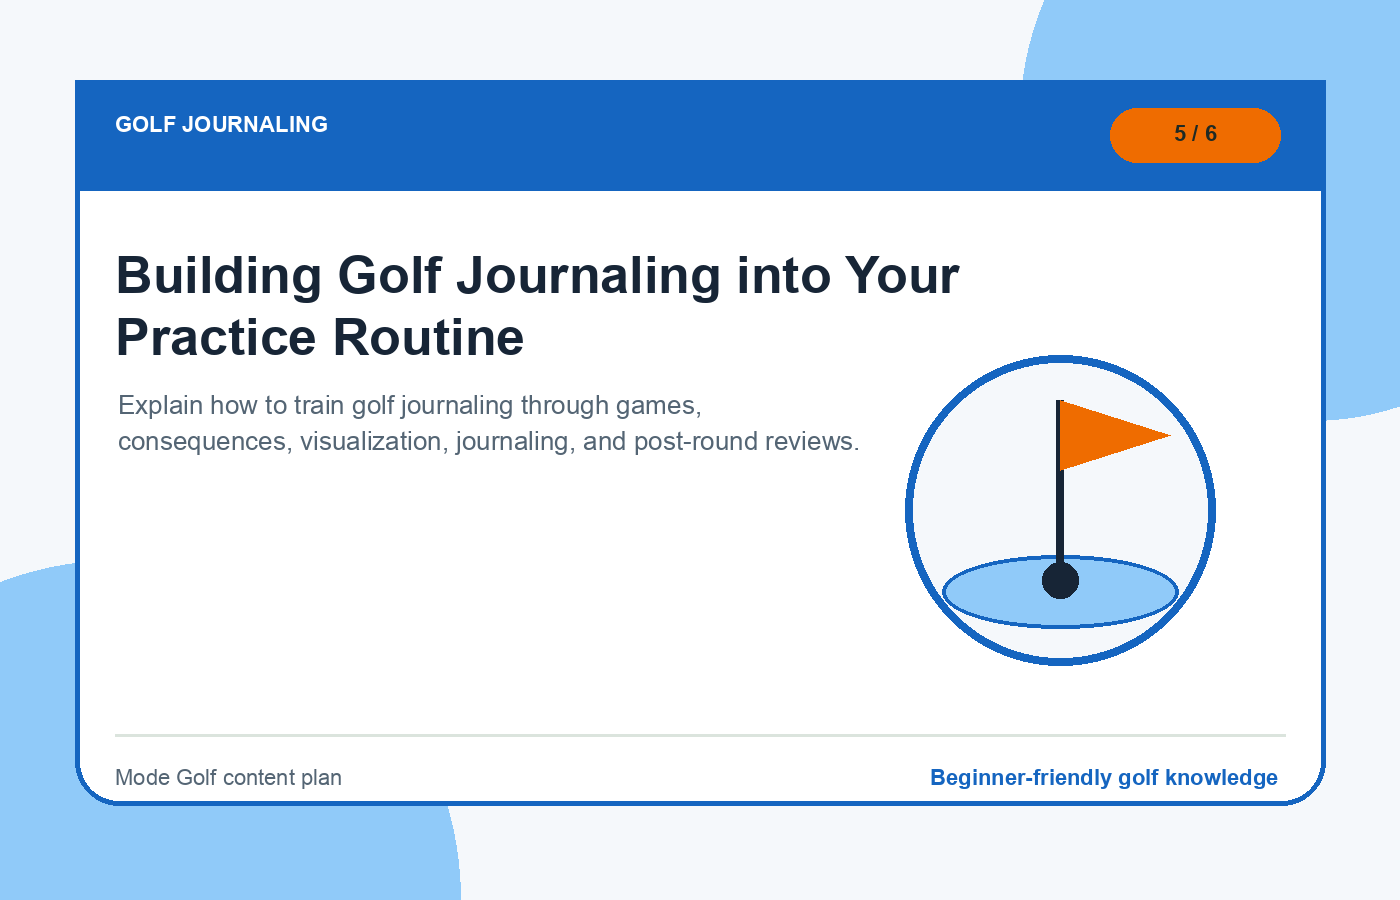Click the title 'Building Golf Journaling into Your Practice Routine'
The height and width of the screenshot is (900, 1400).
pos(538,306)
